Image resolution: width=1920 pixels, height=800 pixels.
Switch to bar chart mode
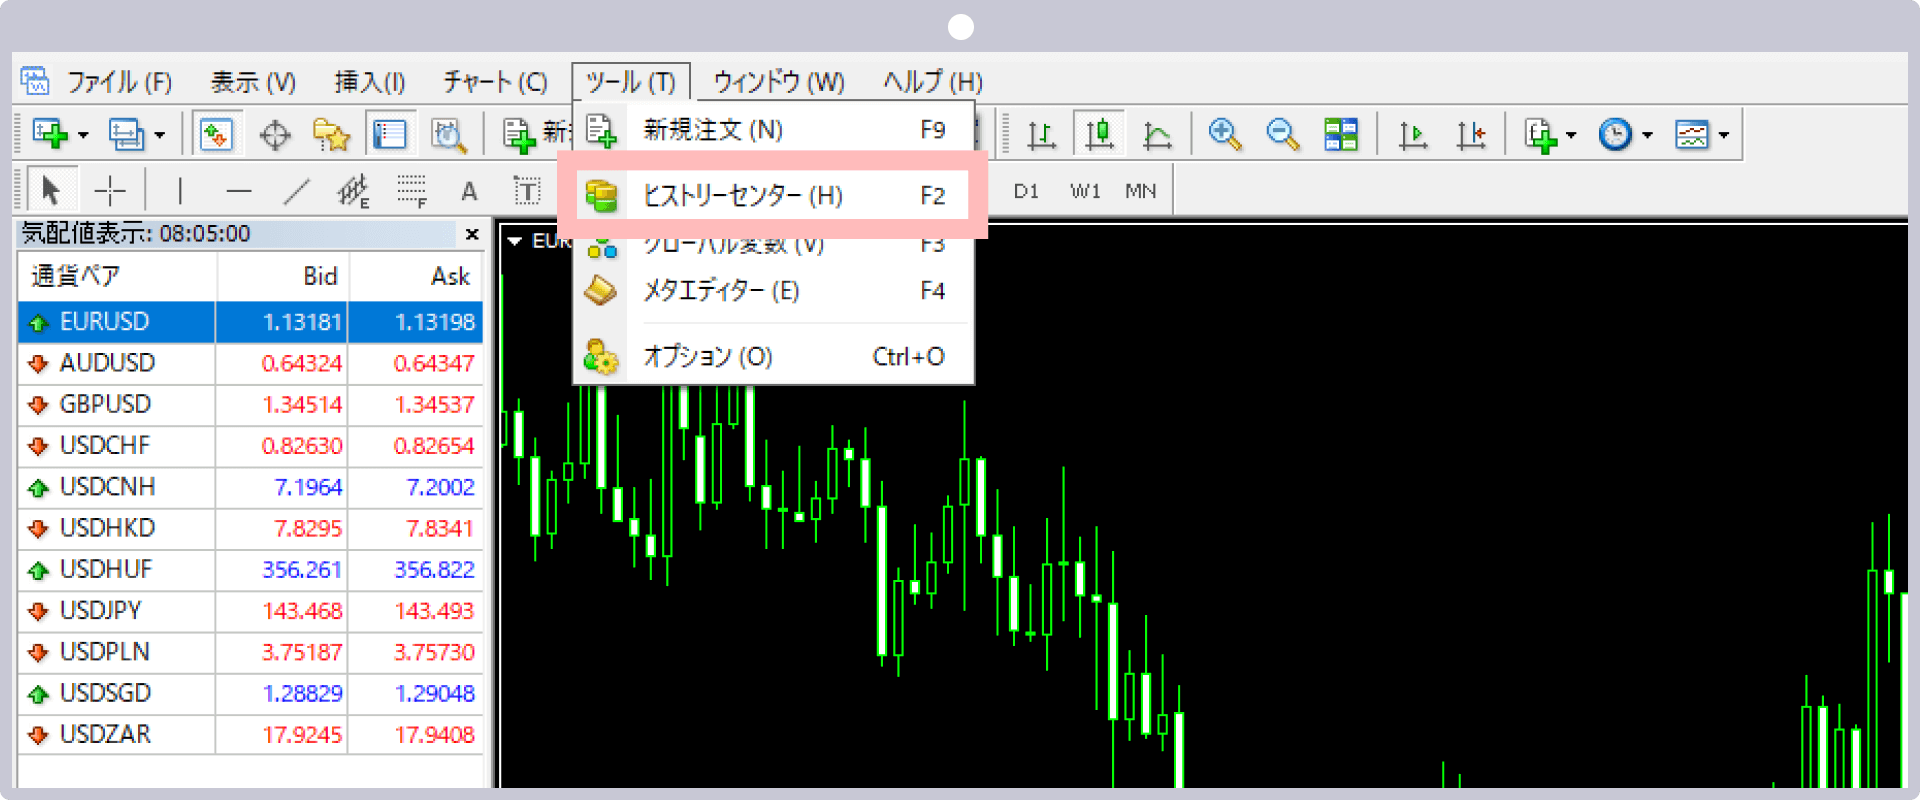point(1042,134)
